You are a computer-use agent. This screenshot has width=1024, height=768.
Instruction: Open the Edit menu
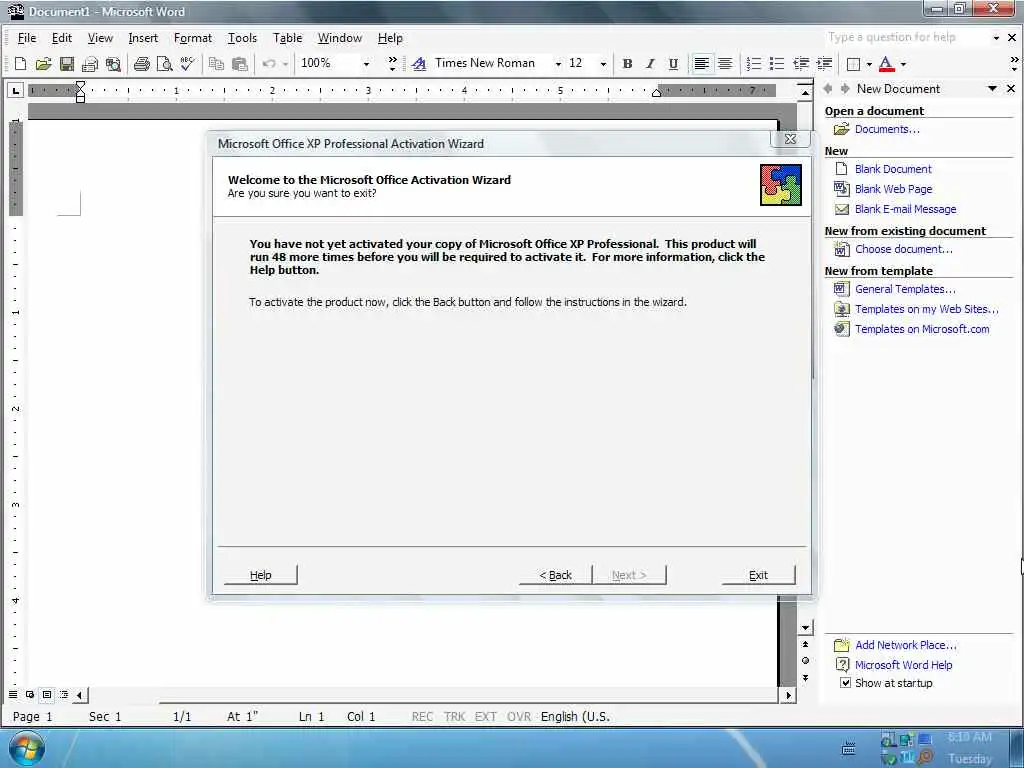point(62,38)
